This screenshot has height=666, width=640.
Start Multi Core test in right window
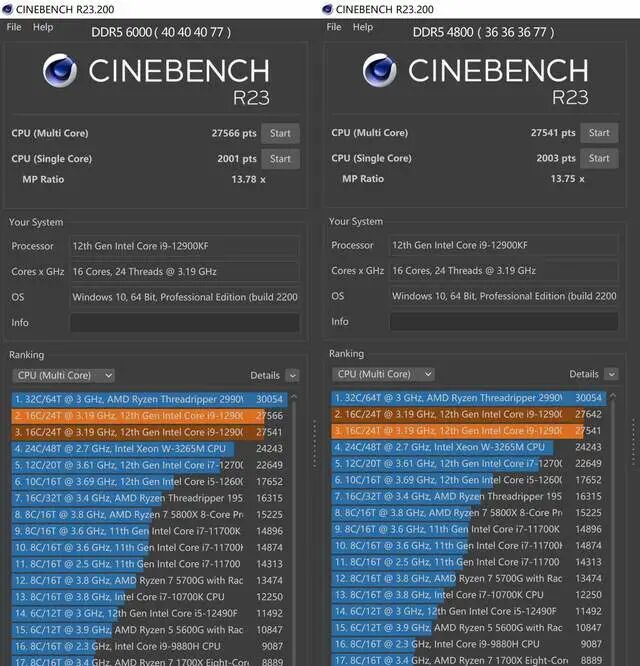(599, 133)
